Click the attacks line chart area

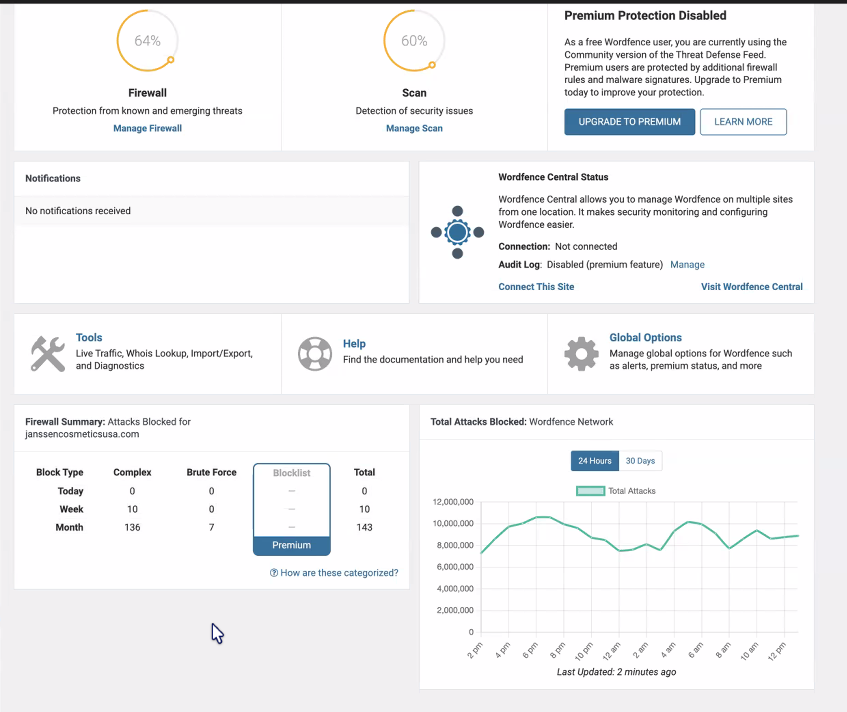coord(640,567)
